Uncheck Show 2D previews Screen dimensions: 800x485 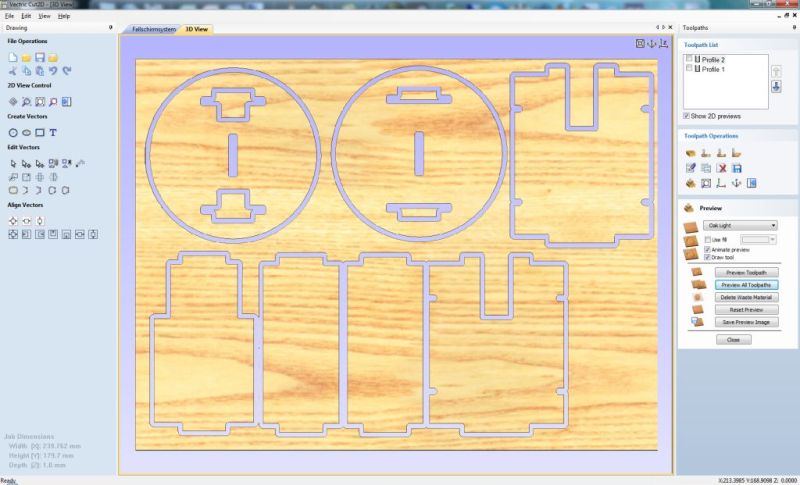click(686, 116)
